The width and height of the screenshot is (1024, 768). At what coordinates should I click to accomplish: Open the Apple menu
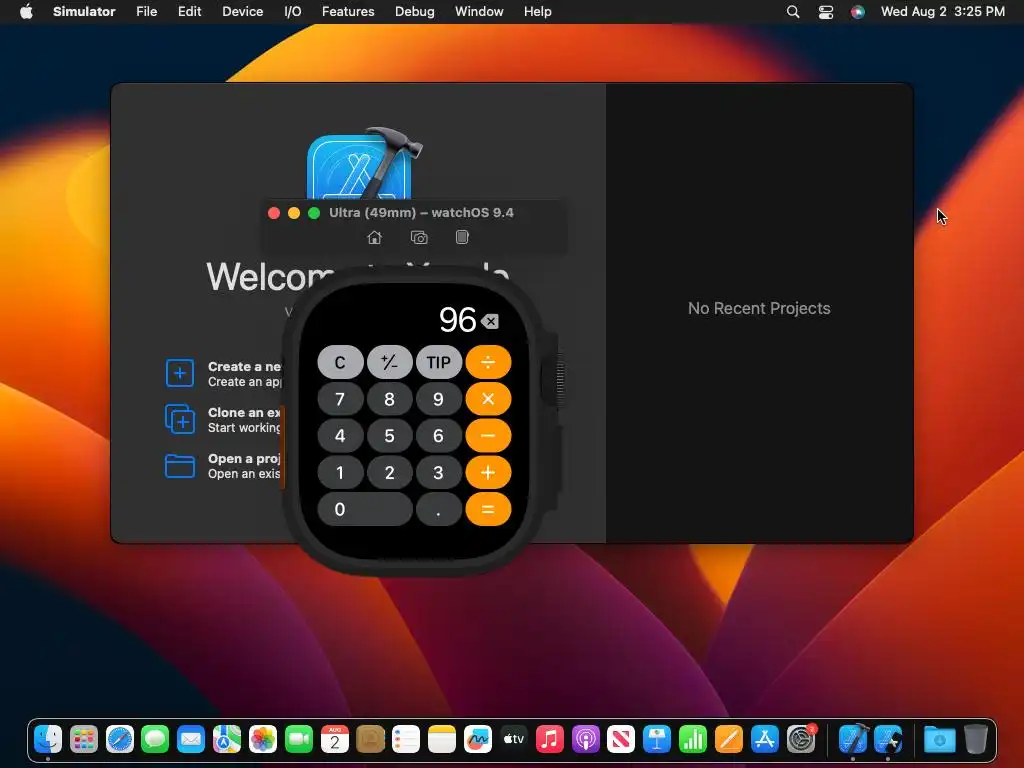coord(26,12)
